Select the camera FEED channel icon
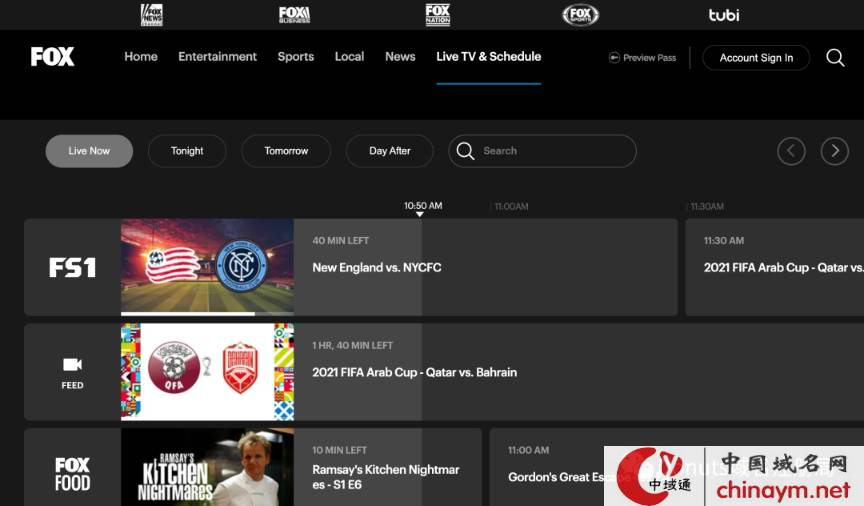Image resolution: width=864 pixels, height=506 pixels. point(72,371)
